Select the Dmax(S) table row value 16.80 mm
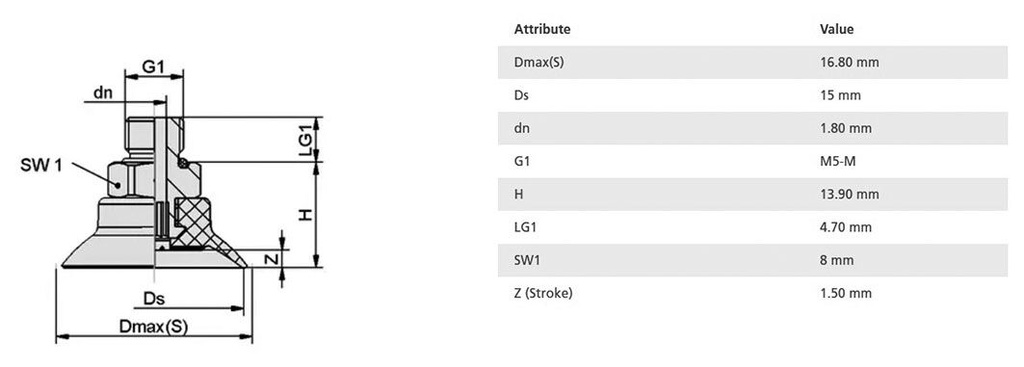 pos(849,63)
